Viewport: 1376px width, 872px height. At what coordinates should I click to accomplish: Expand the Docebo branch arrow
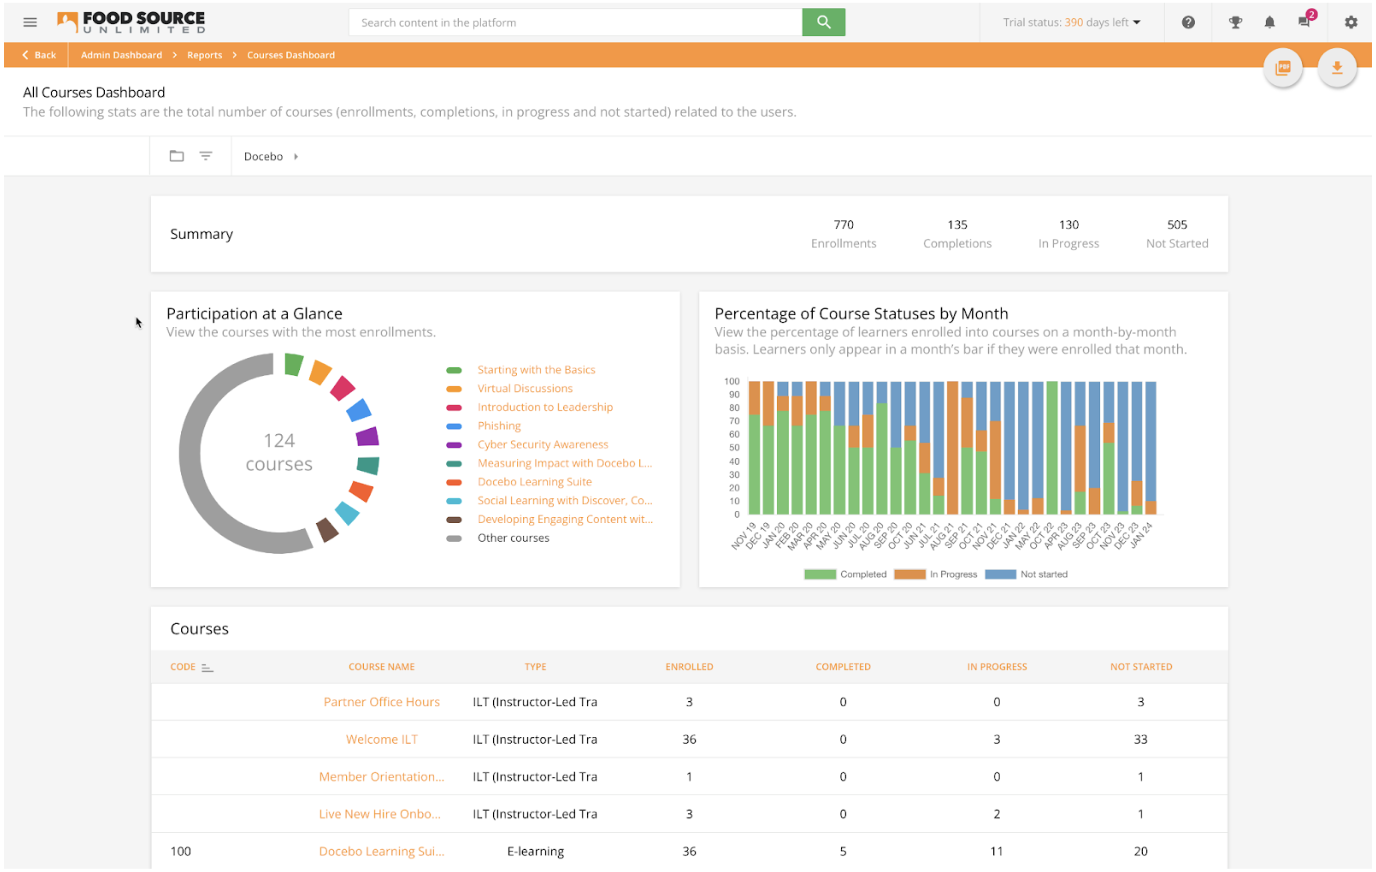[x=296, y=156]
